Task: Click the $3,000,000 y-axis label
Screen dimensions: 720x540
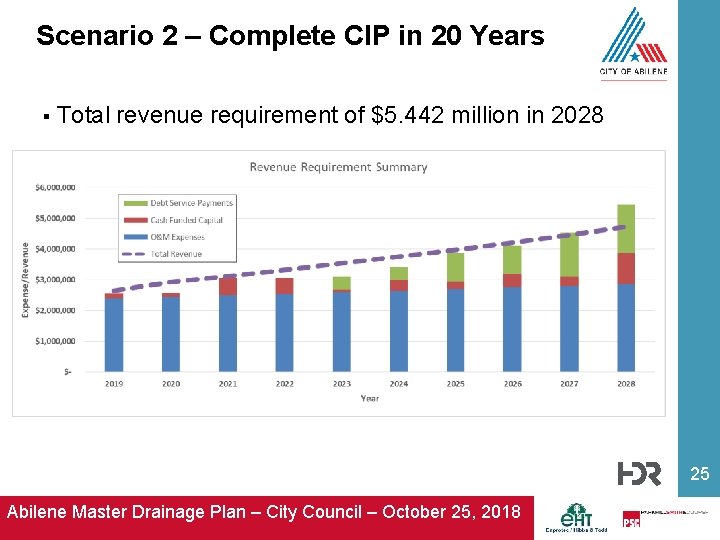Action: click(x=55, y=280)
